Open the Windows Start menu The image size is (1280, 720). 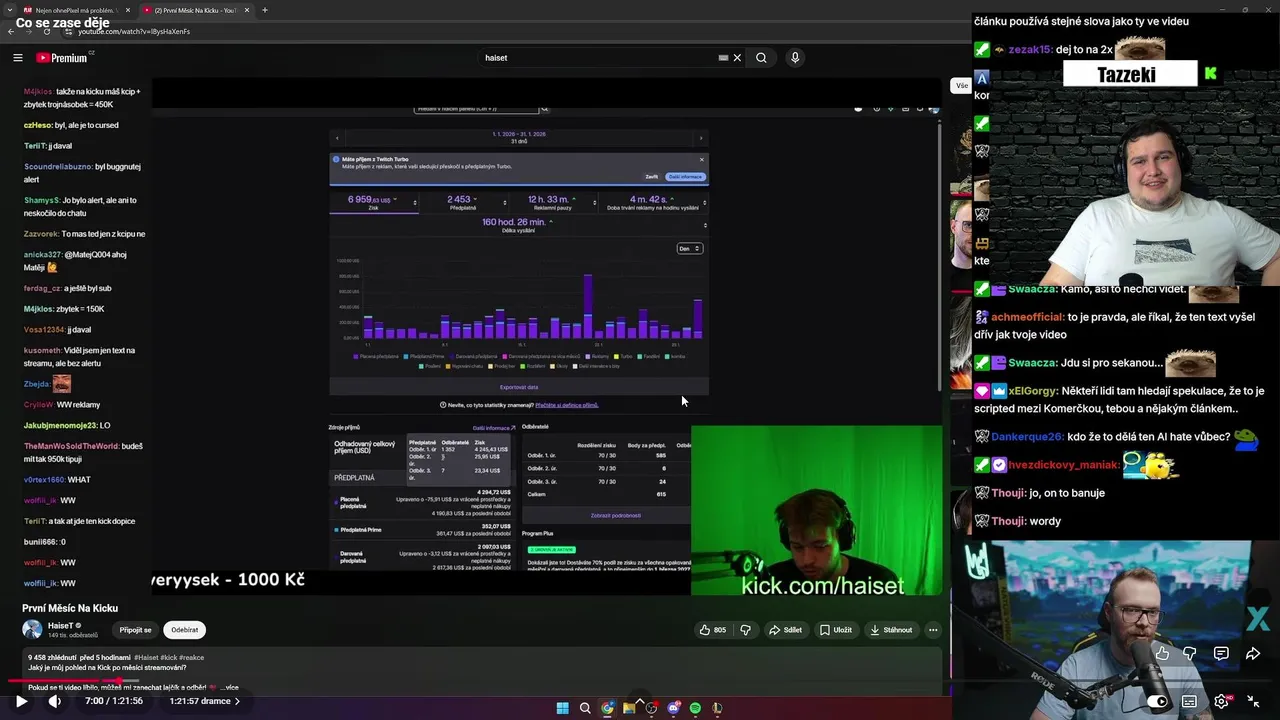[562, 708]
